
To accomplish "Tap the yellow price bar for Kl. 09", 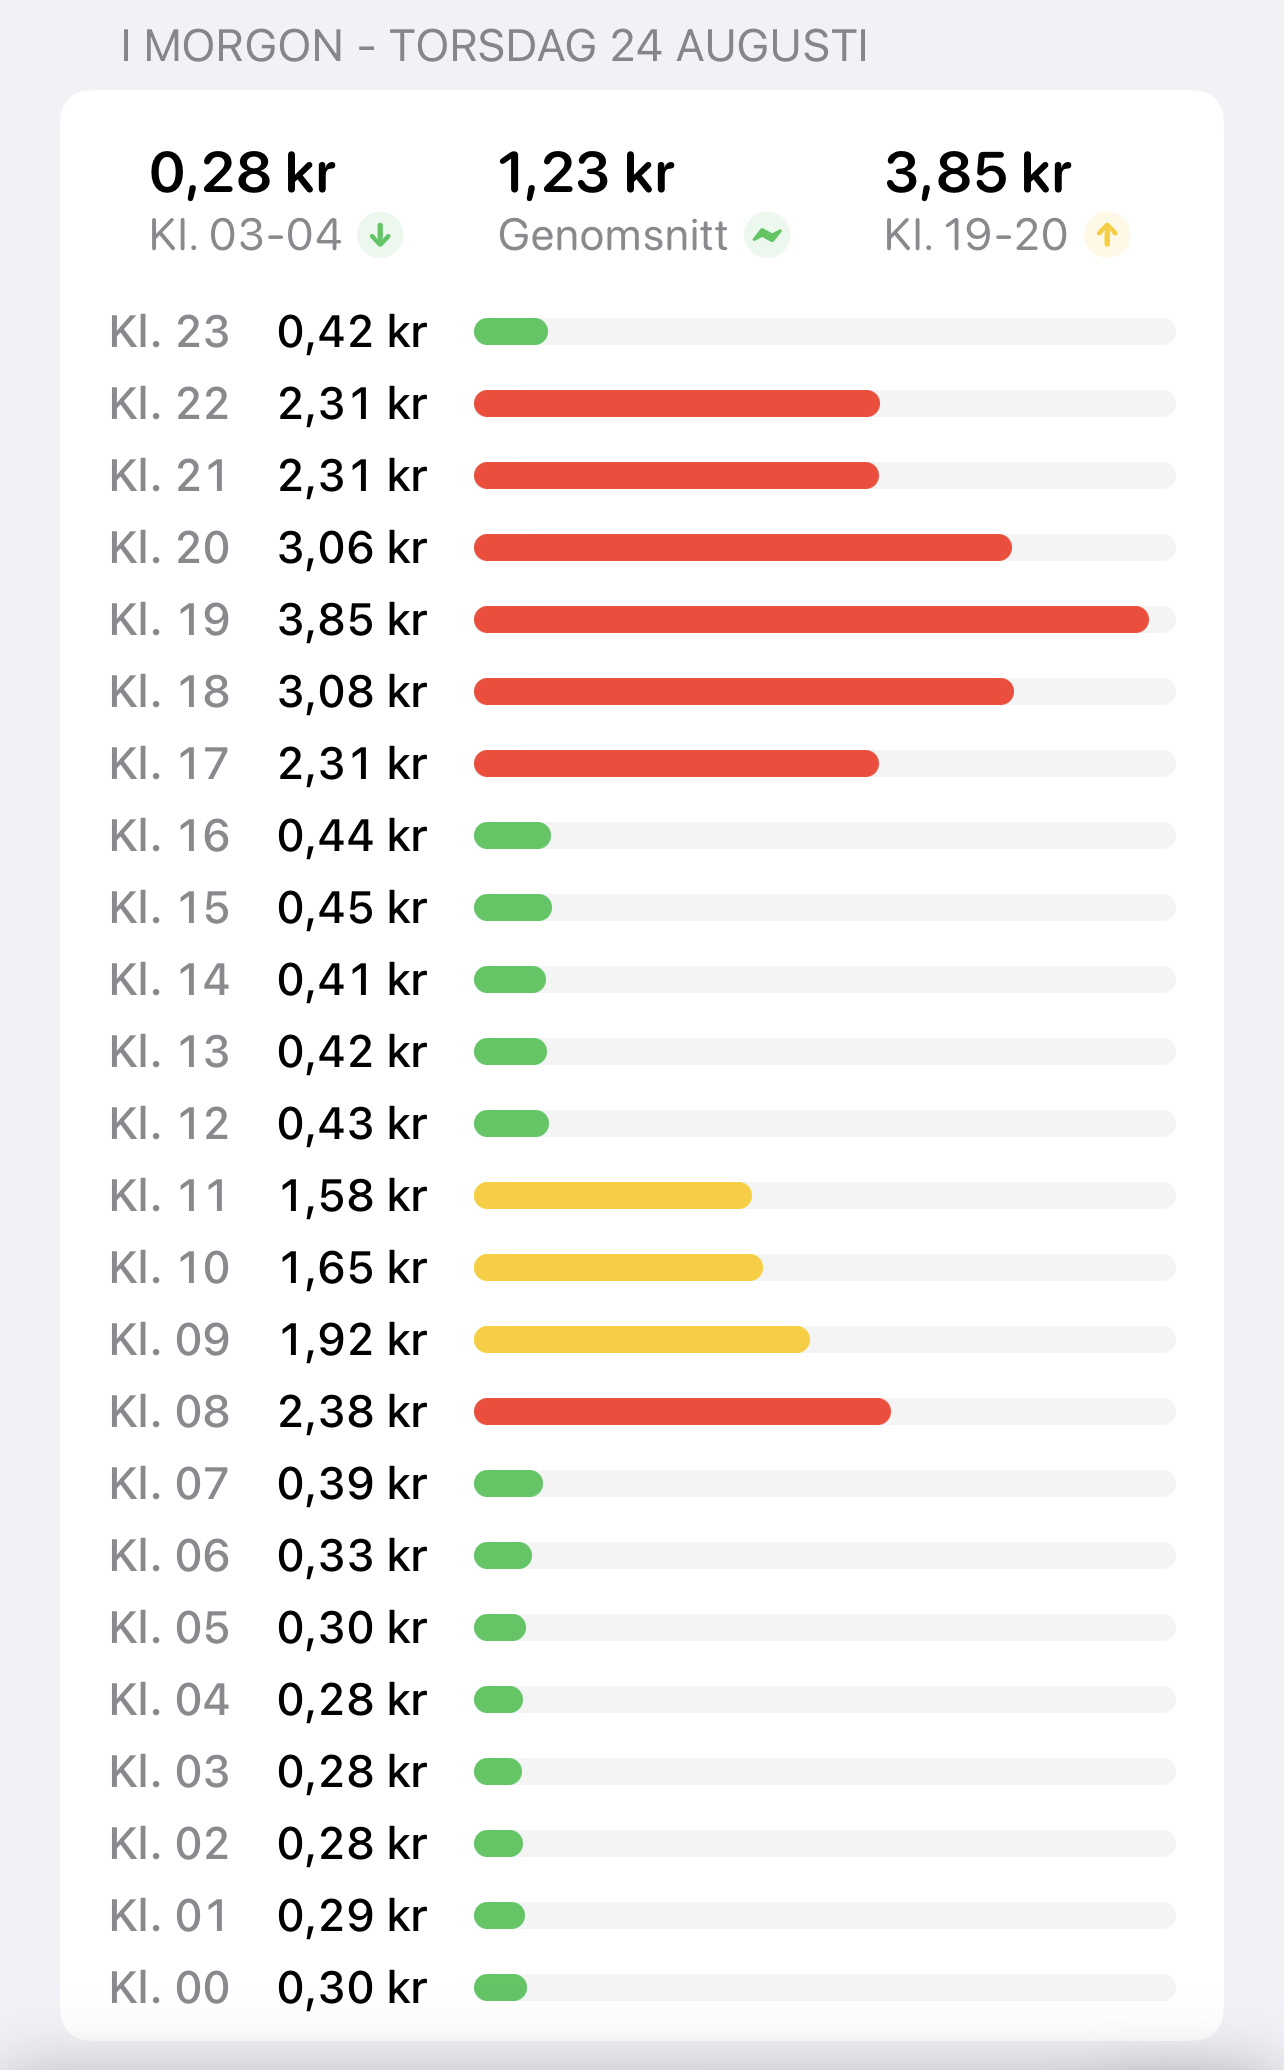I will 642,1340.
